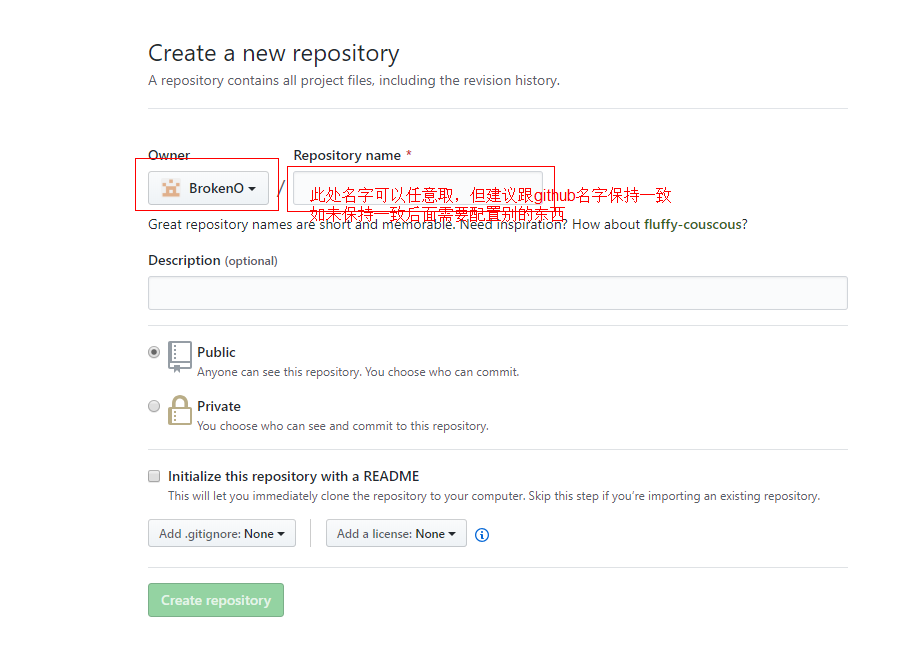The height and width of the screenshot is (652, 924).
Task: Click into the Description input box
Action: click(497, 293)
